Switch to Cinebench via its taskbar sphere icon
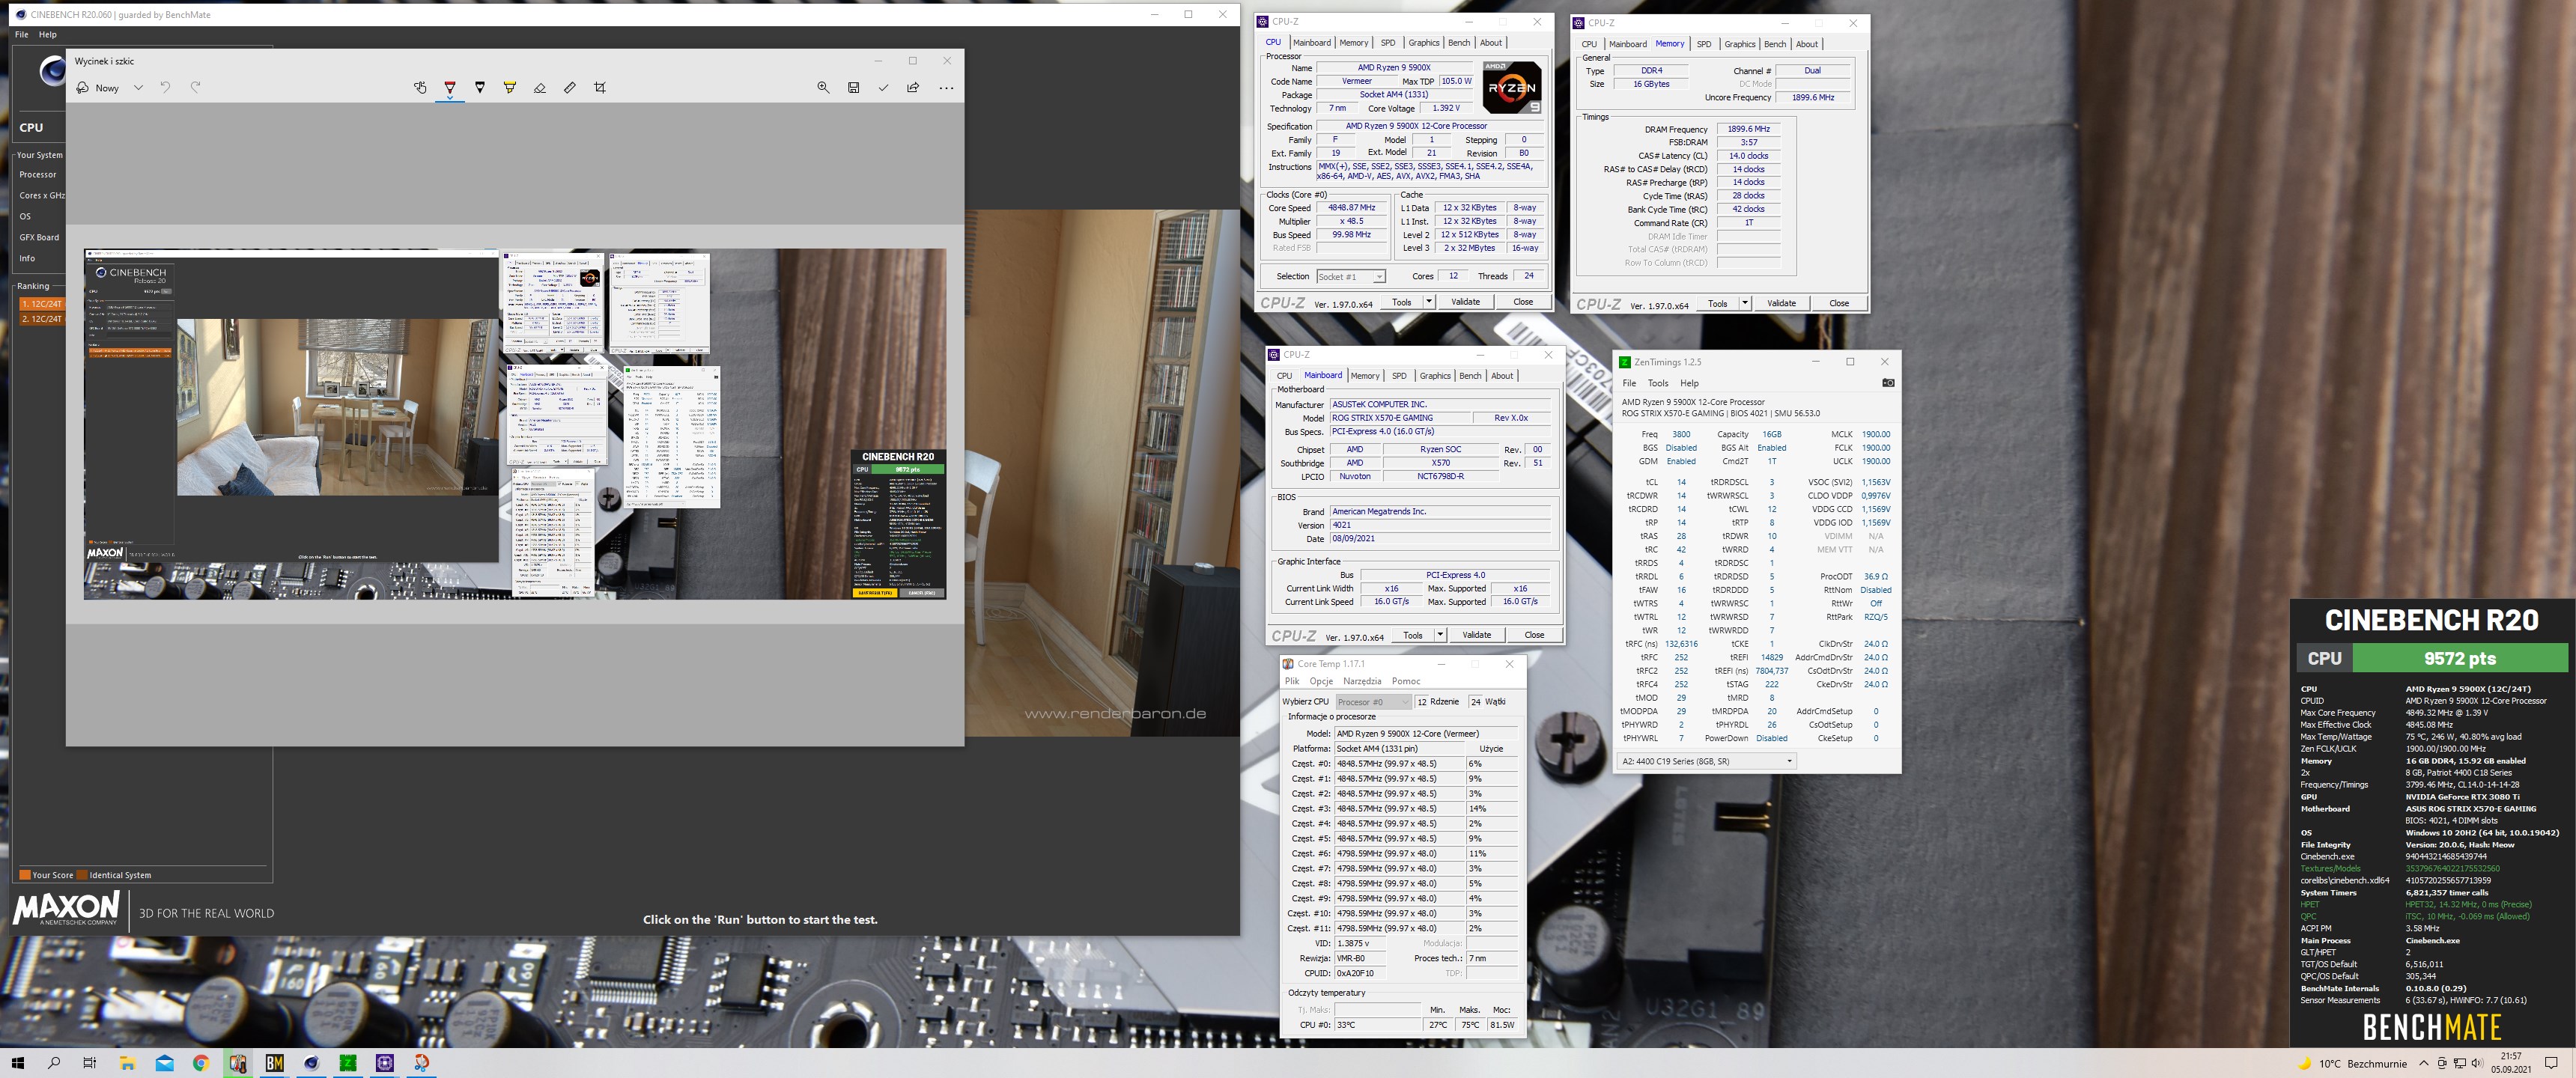 click(x=311, y=1063)
